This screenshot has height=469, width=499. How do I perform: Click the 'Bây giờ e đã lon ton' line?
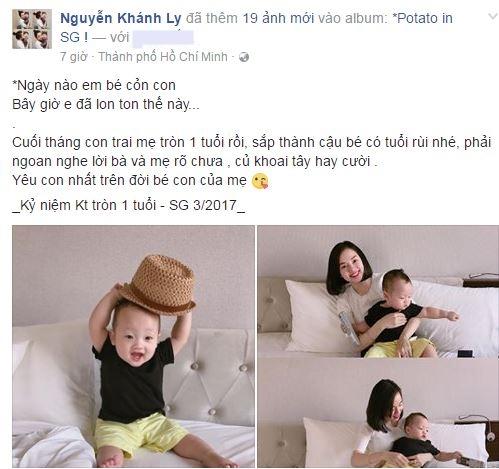(x=106, y=105)
